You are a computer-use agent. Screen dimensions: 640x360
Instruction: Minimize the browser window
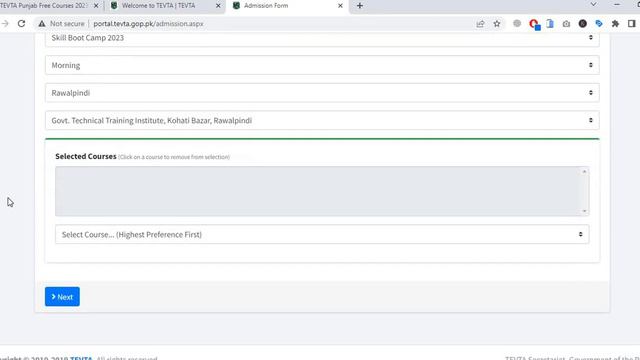[617, 4]
